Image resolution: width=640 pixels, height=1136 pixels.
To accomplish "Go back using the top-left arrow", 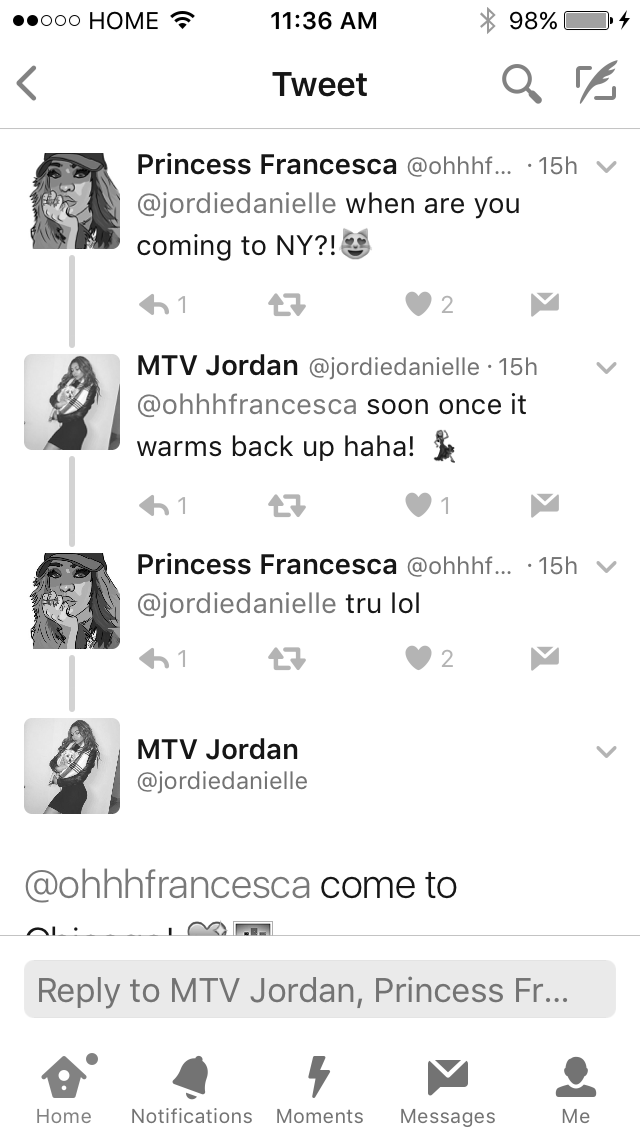I will coord(27,83).
